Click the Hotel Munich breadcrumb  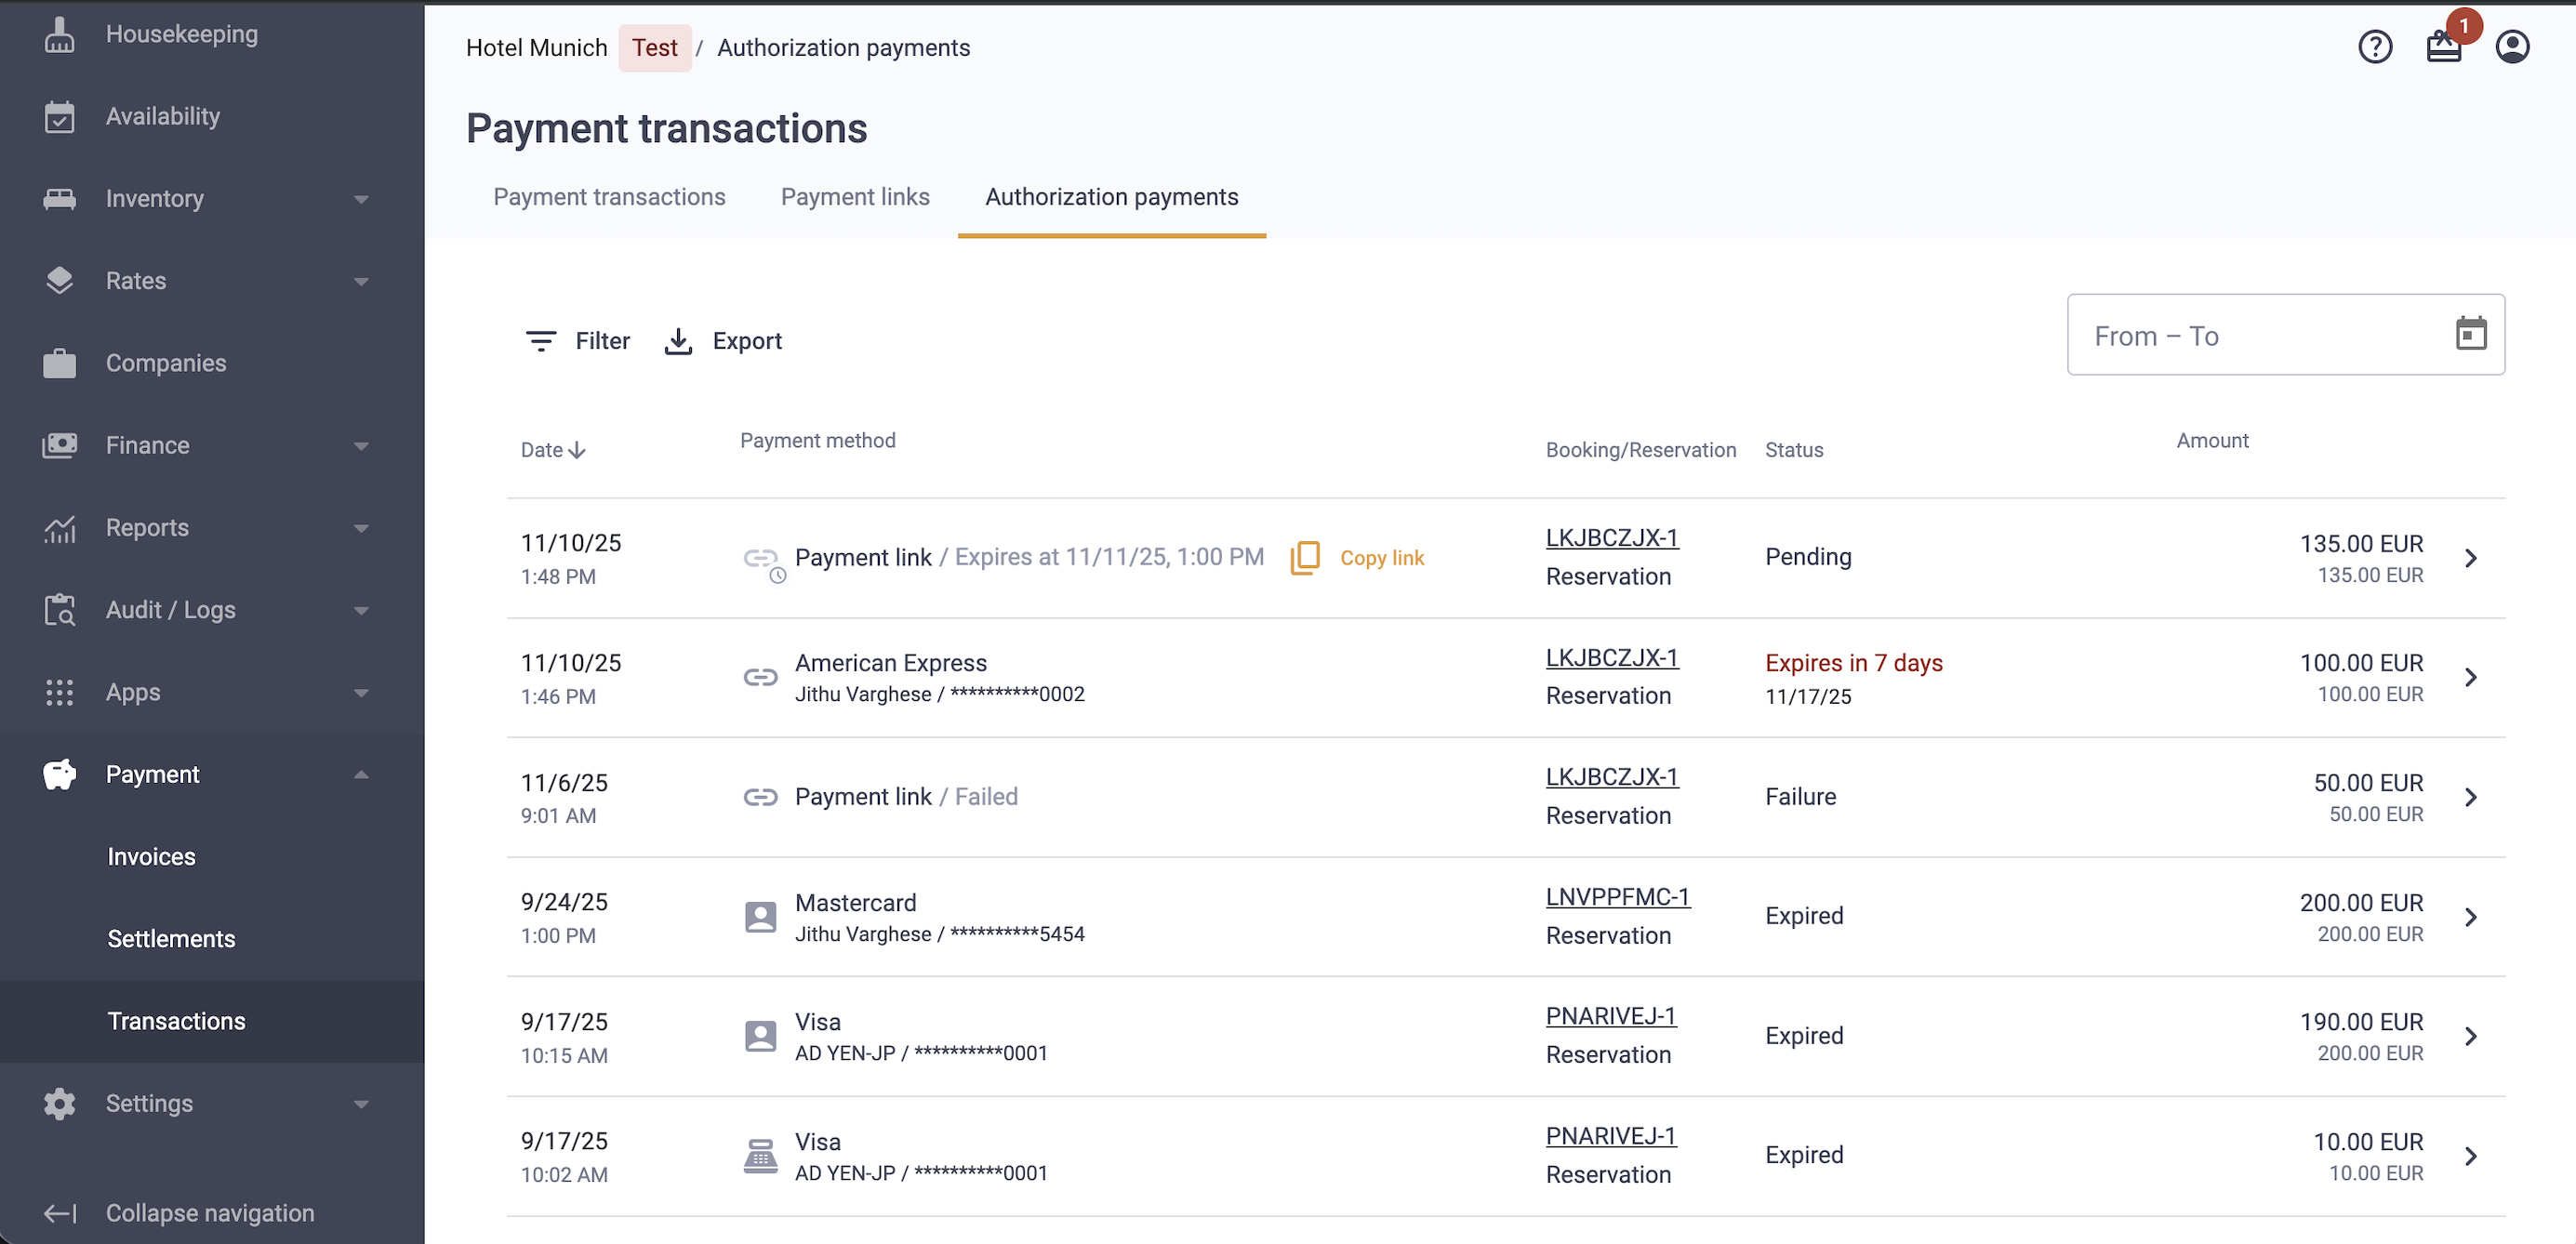pos(536,47)
